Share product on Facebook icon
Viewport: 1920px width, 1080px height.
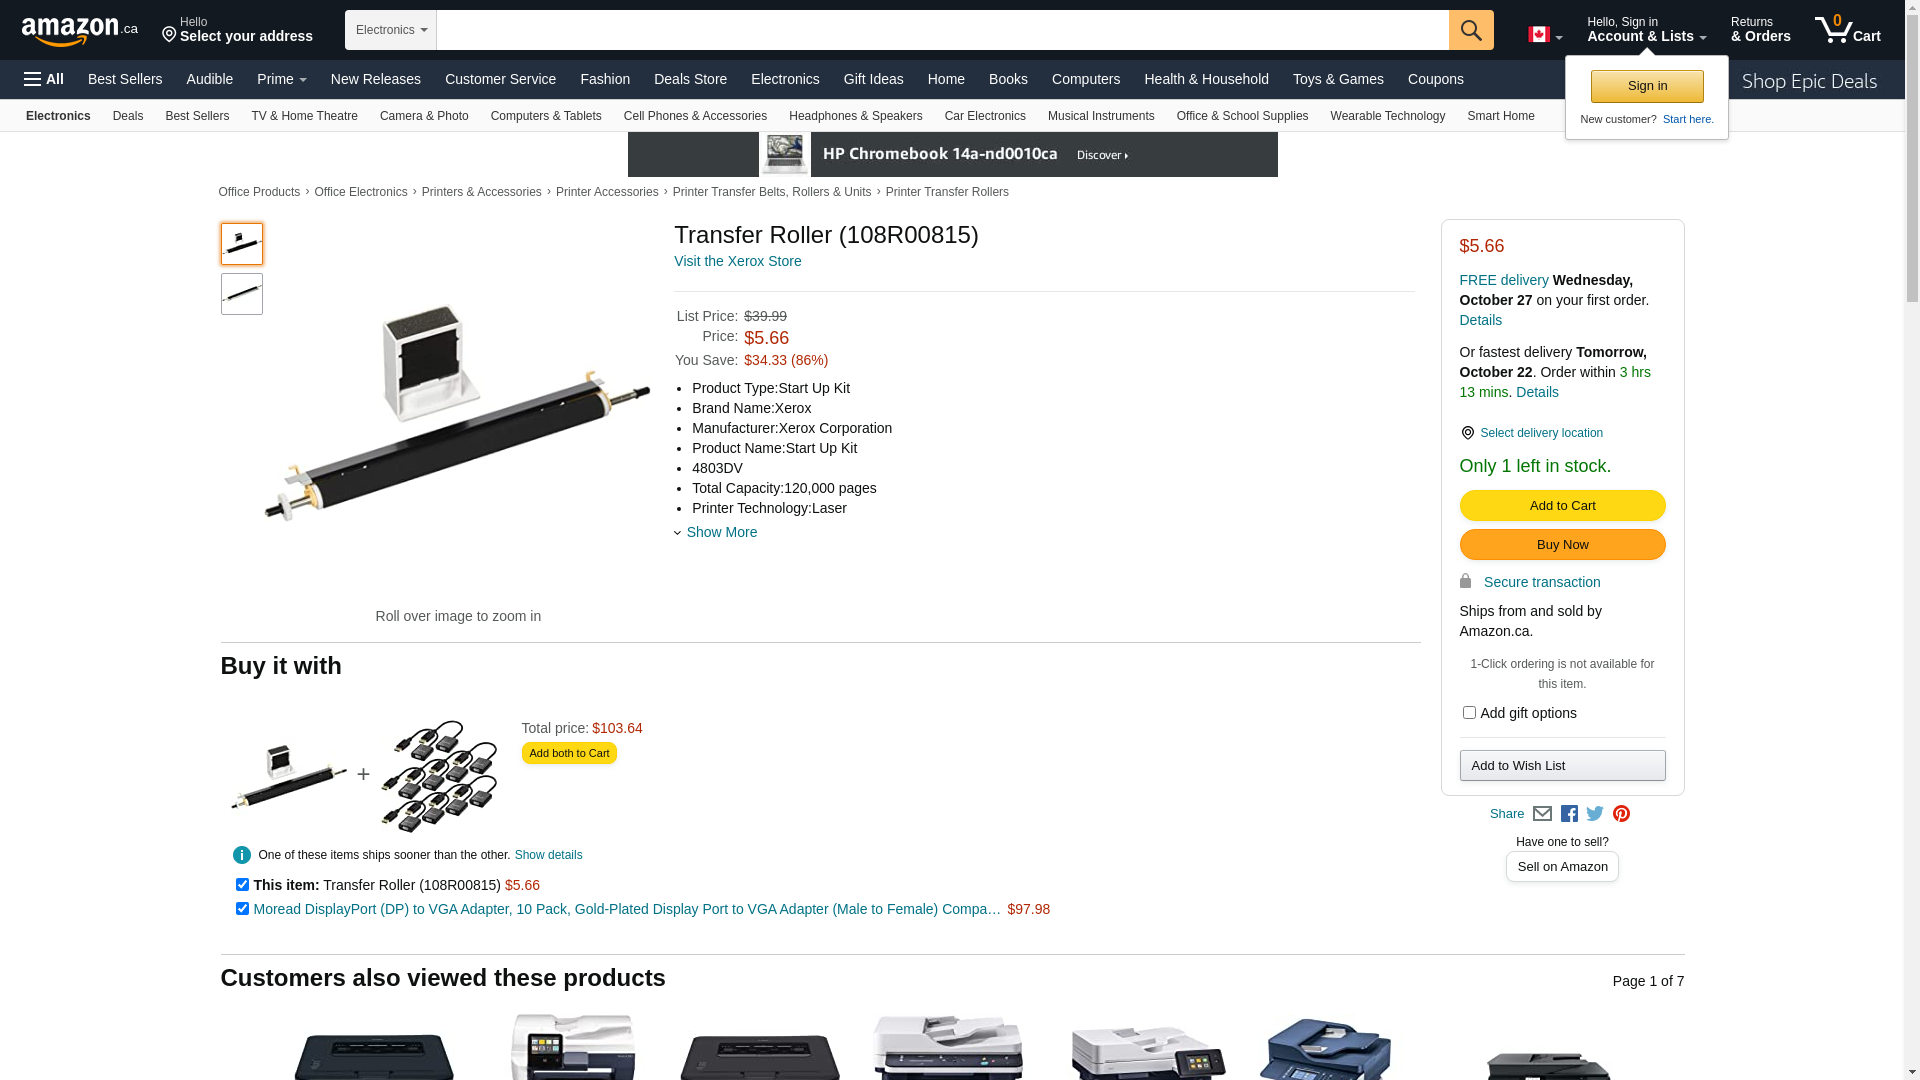click(1569, 814)
